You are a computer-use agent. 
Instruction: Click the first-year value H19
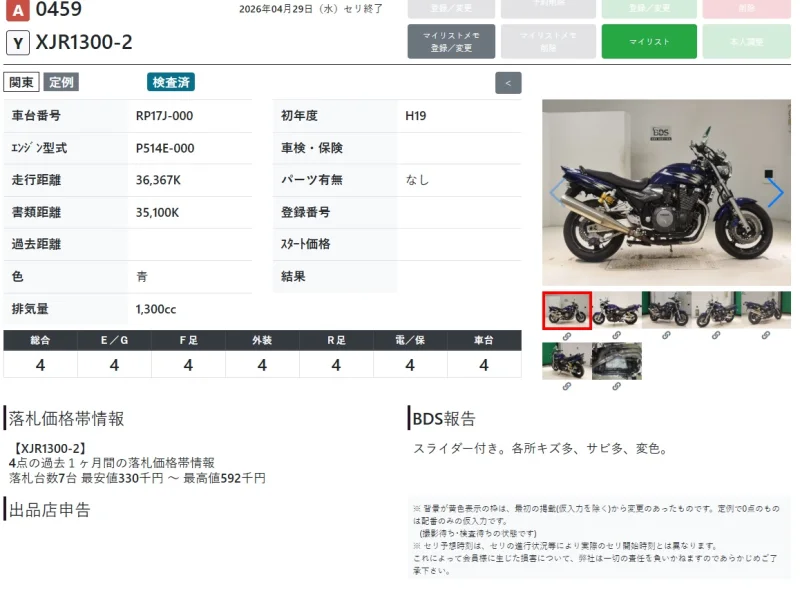coord(415,116)
